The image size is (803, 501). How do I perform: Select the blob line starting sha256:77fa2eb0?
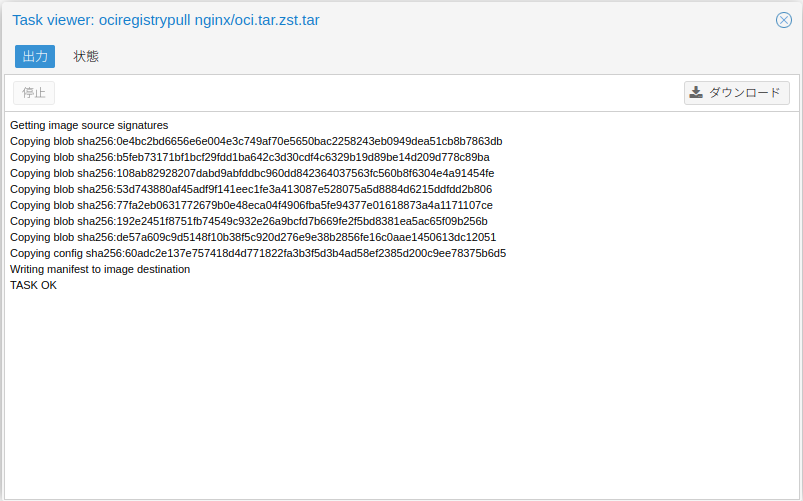[251, 205]
